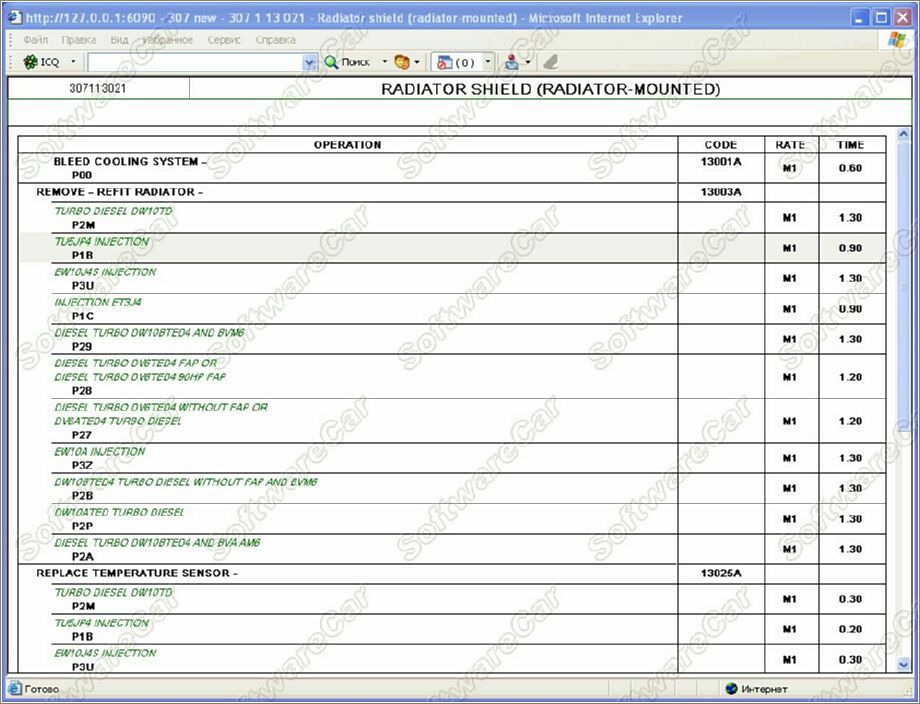The height and width of the screenshot is (704, 920).
Task: Click the user contact toolbar icon
Action: 512,62
